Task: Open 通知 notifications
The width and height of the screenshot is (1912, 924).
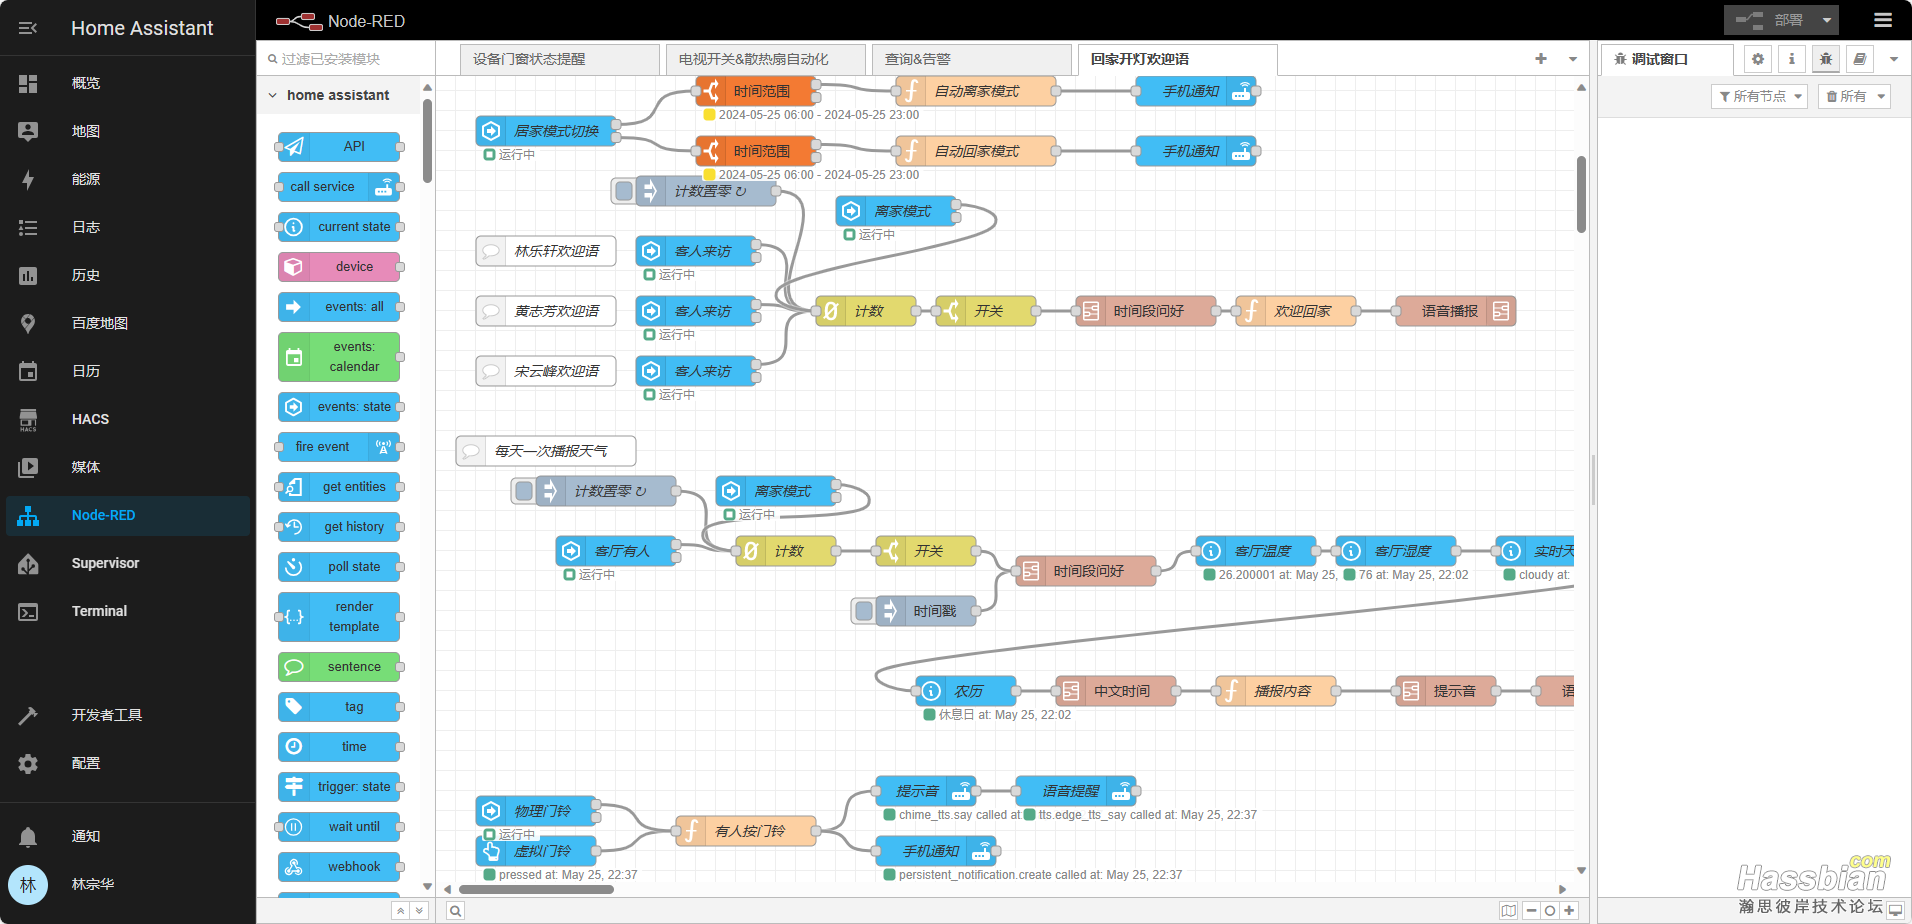Action: click(128, 836)
